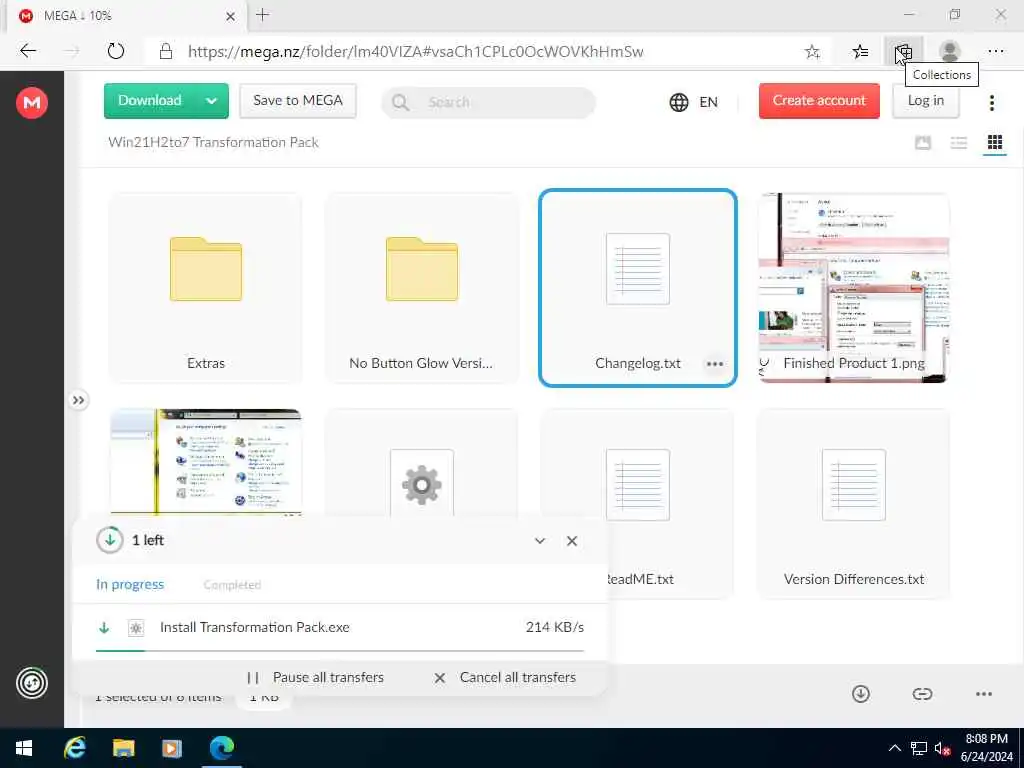
Task: Open Windows Start menu
Action: tap(24, 748)
